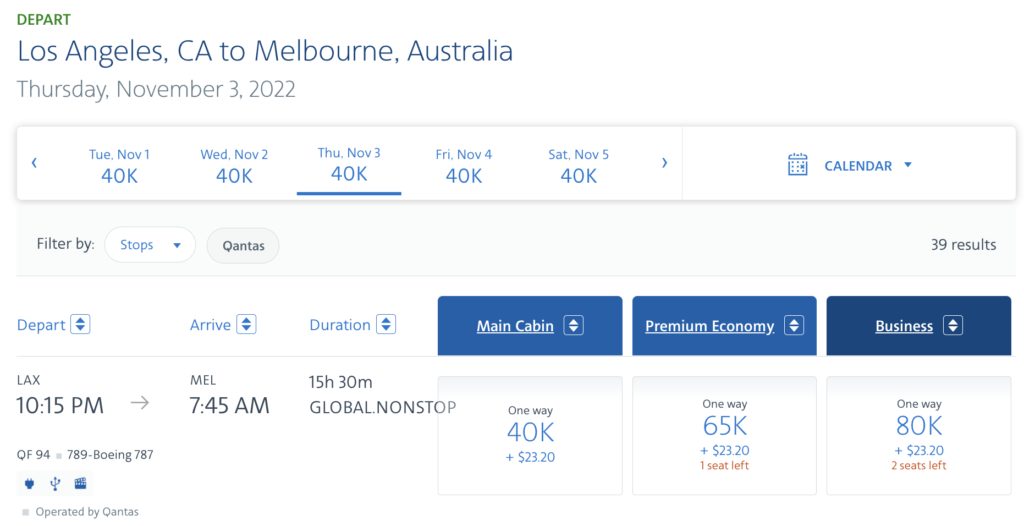The width and height of the screenshot is (1024, 526).
Task: Sort flights by Arrive time
Action: coord(246,324)
